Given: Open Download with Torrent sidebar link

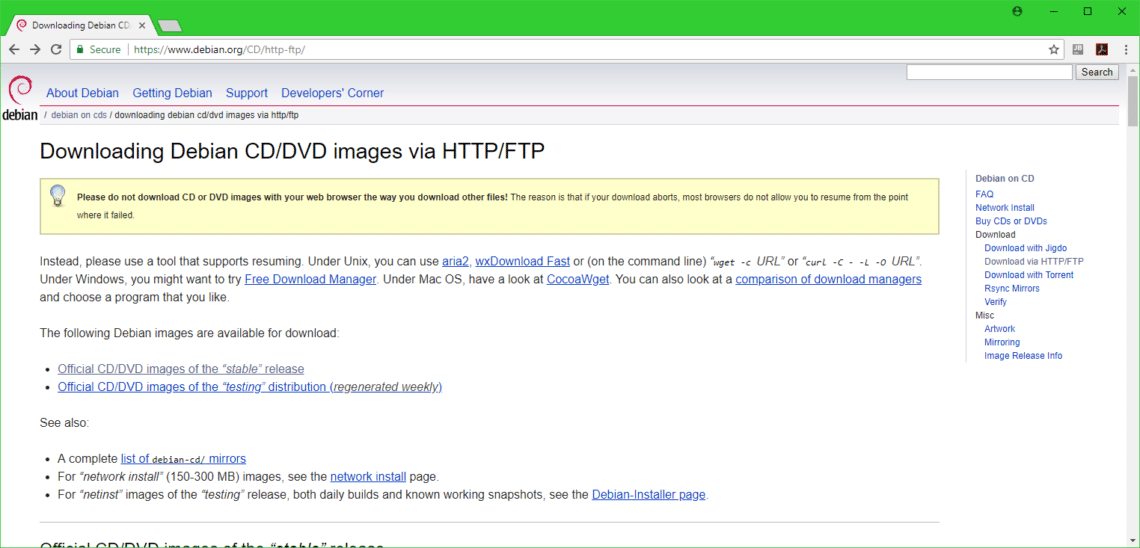Looking at the screenshot, I should pyautogui.click(x=1029, y=275).
